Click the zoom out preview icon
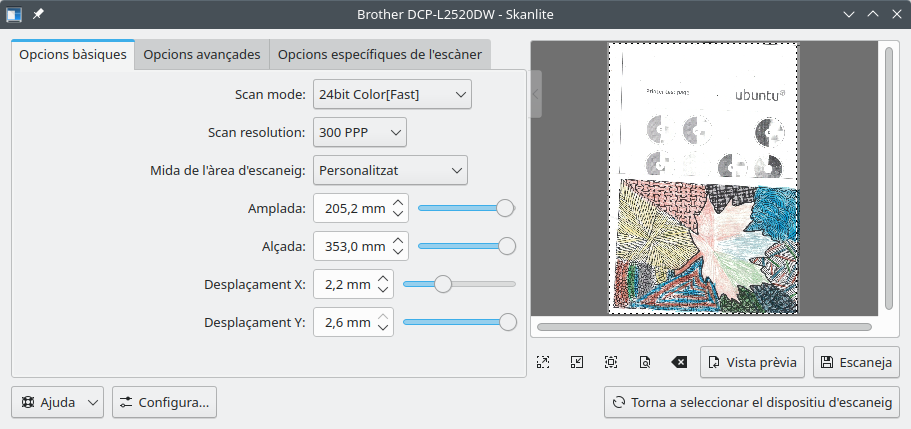The image size is (911, 429). tap(577, 362)
